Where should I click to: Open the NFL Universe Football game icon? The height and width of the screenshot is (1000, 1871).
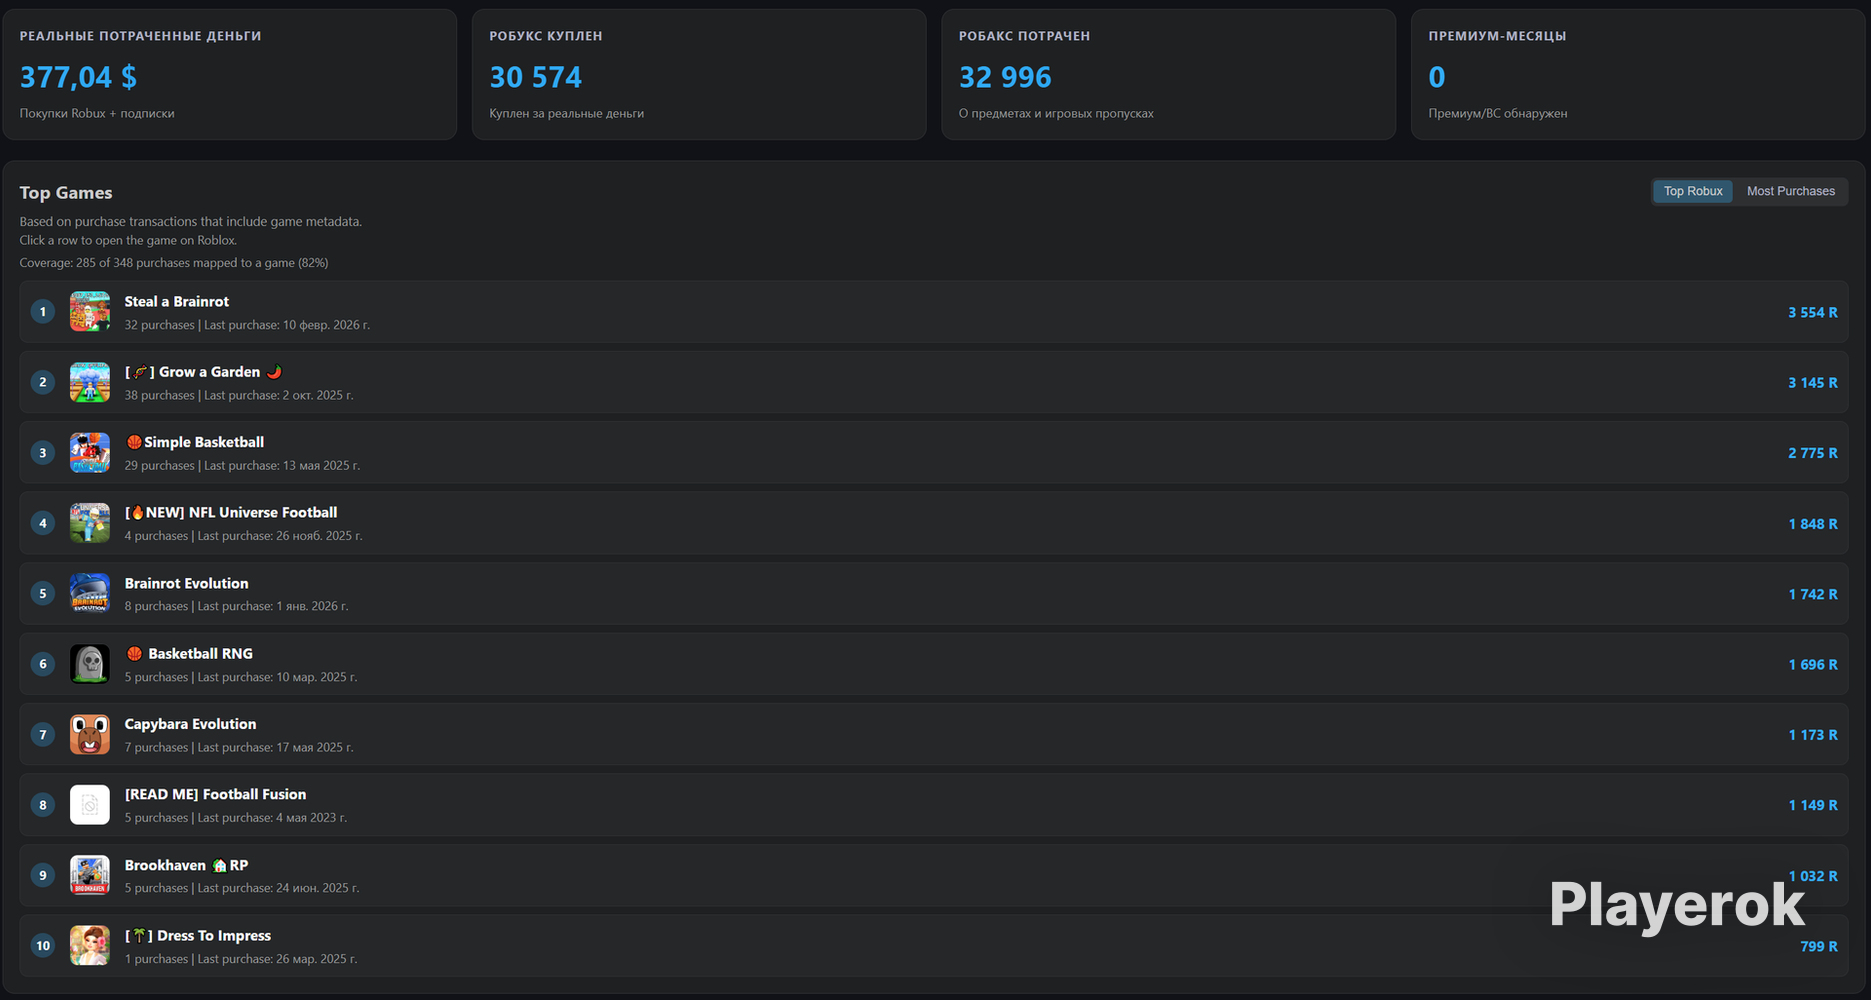coord(90,523)
